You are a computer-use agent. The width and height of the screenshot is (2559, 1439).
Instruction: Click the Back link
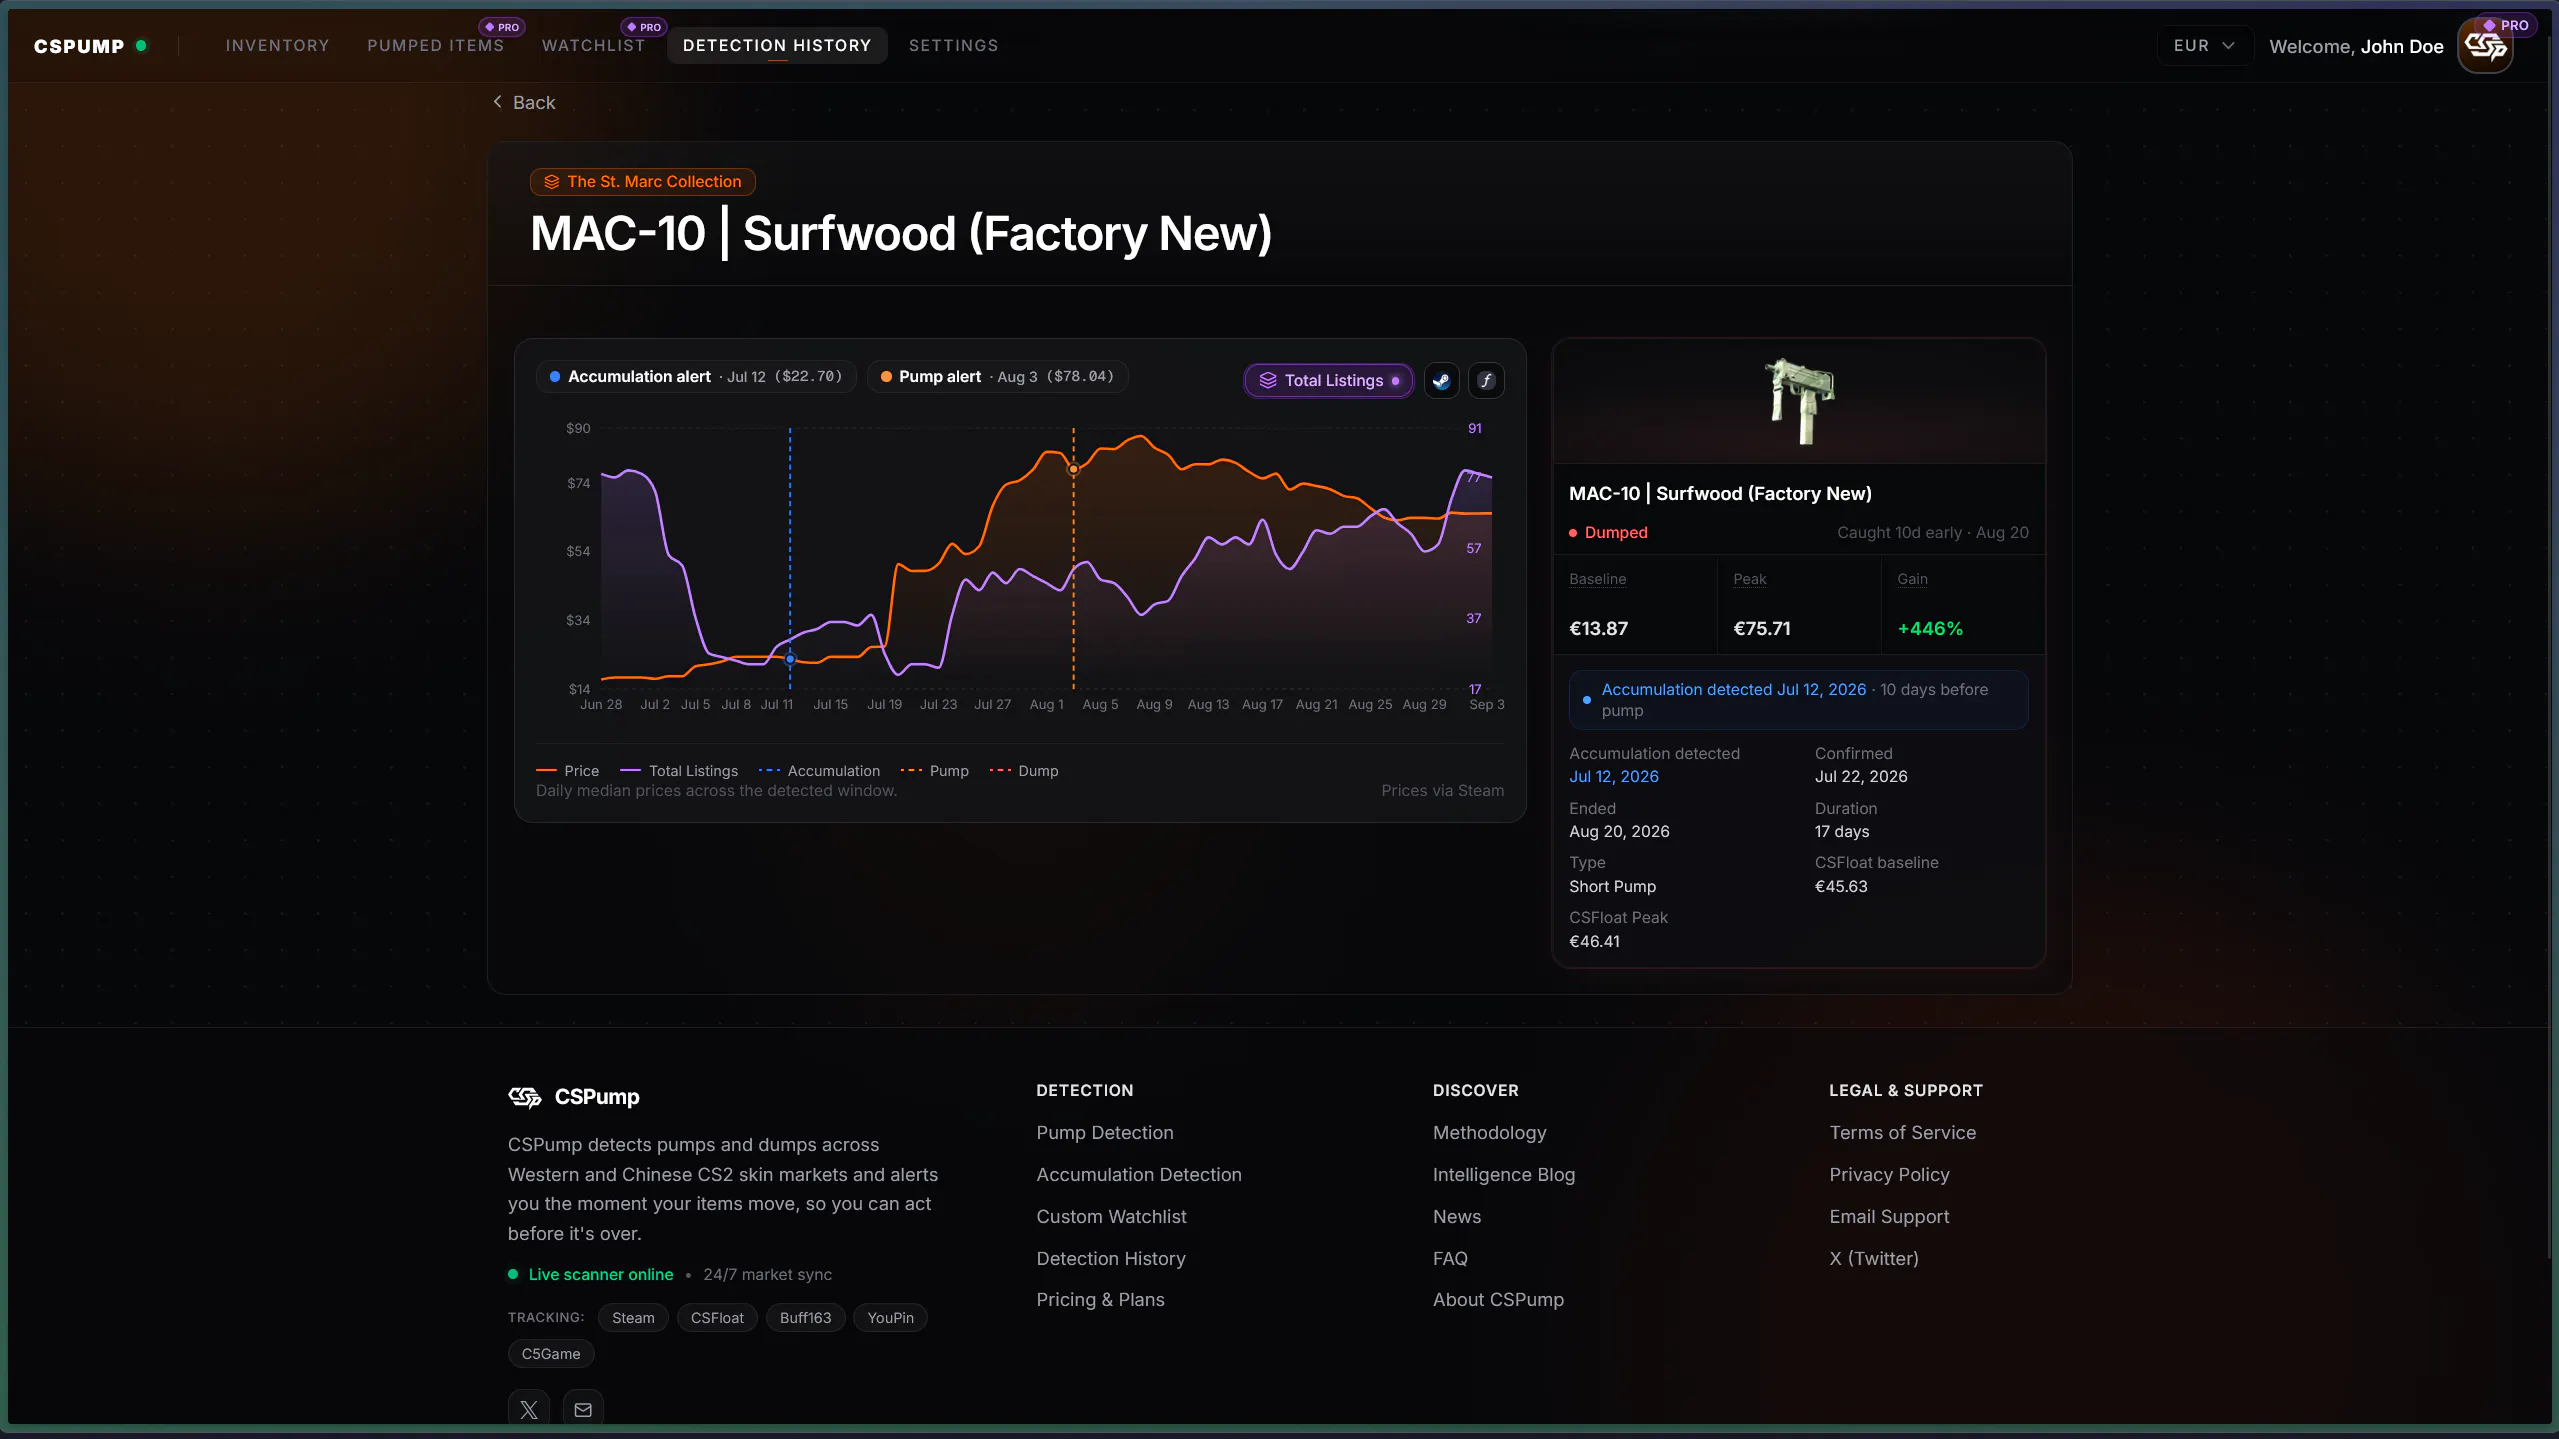tap(524, 102)
